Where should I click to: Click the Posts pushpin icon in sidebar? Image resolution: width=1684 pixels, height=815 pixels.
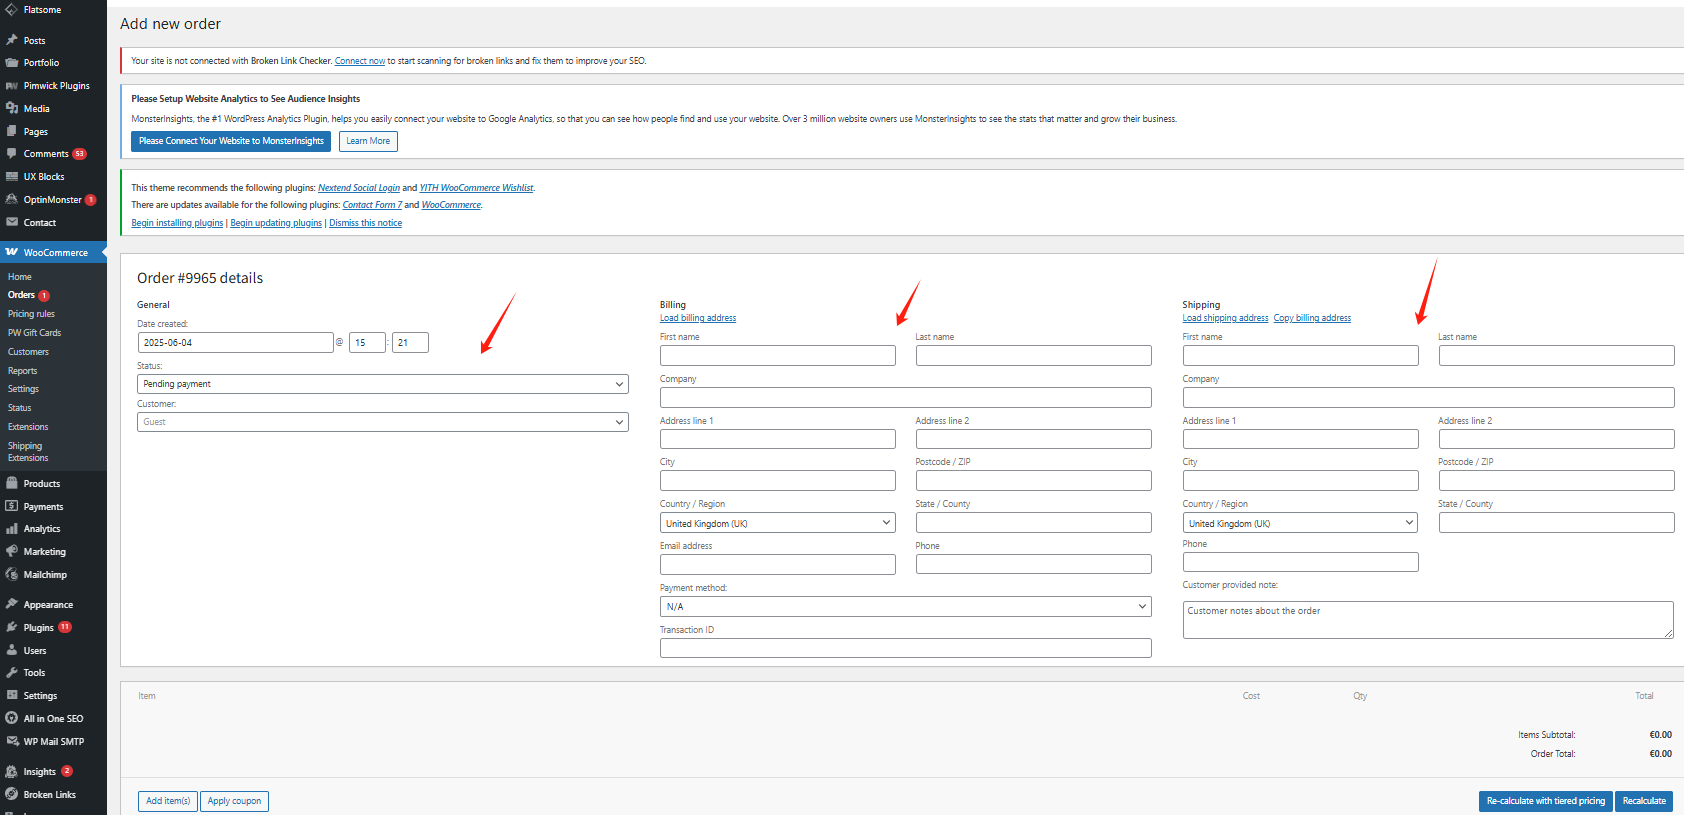tap(12, 40)
